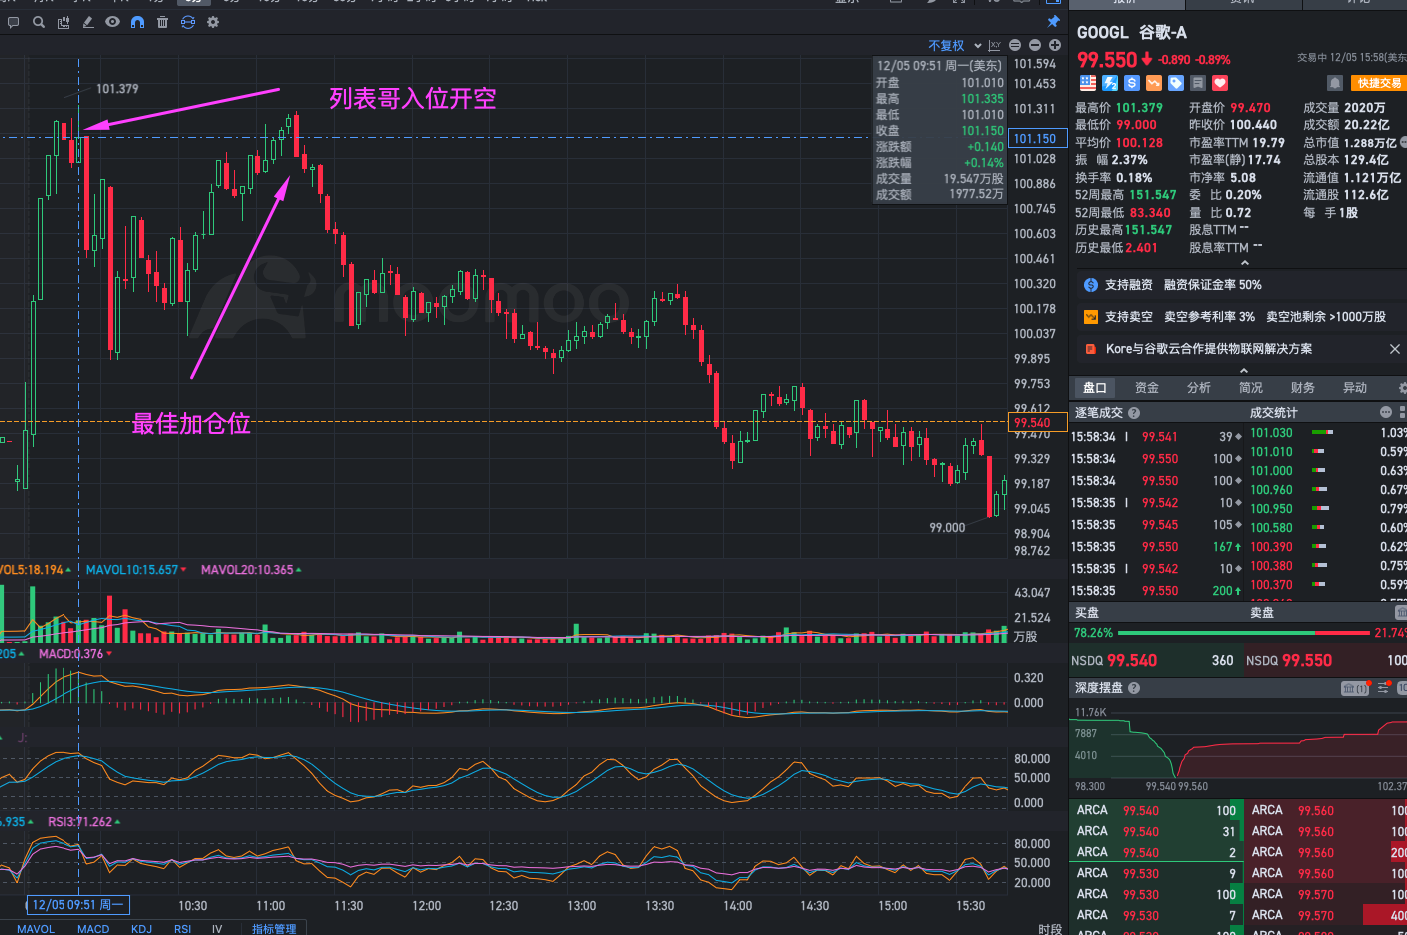Select the MAVOL indicator at the bottom
This screenshot has width=1407, height=935.
36,929
